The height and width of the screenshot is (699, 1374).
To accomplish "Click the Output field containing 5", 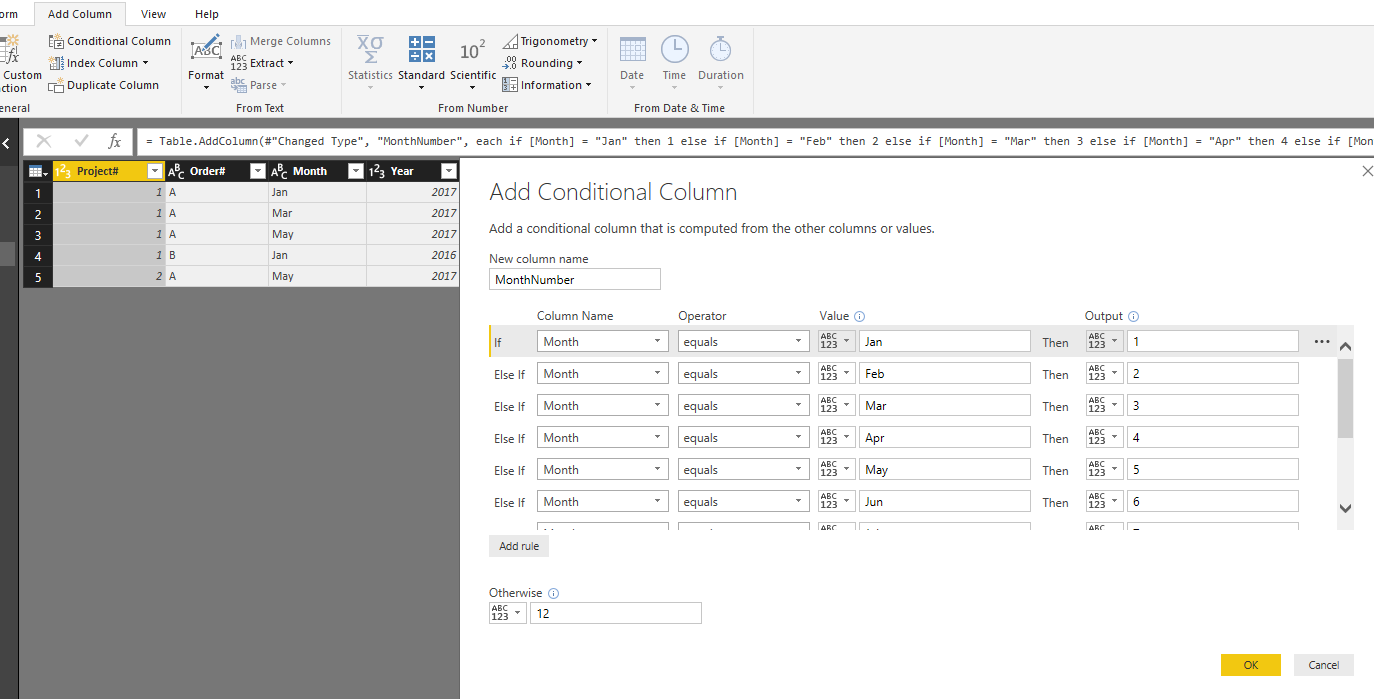I will (x=1212, y=470).
